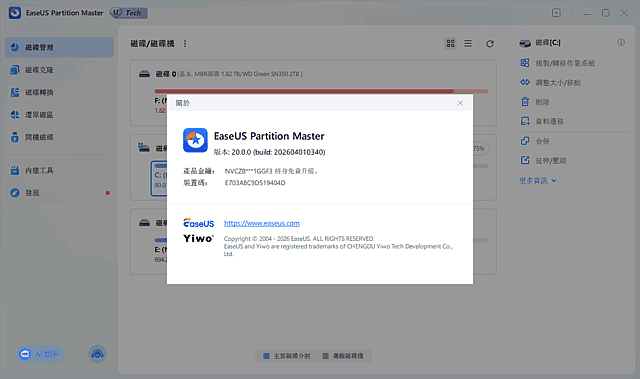
Task: Click the 還原磁區 partition recovery icon
Action: coord(15,115)
